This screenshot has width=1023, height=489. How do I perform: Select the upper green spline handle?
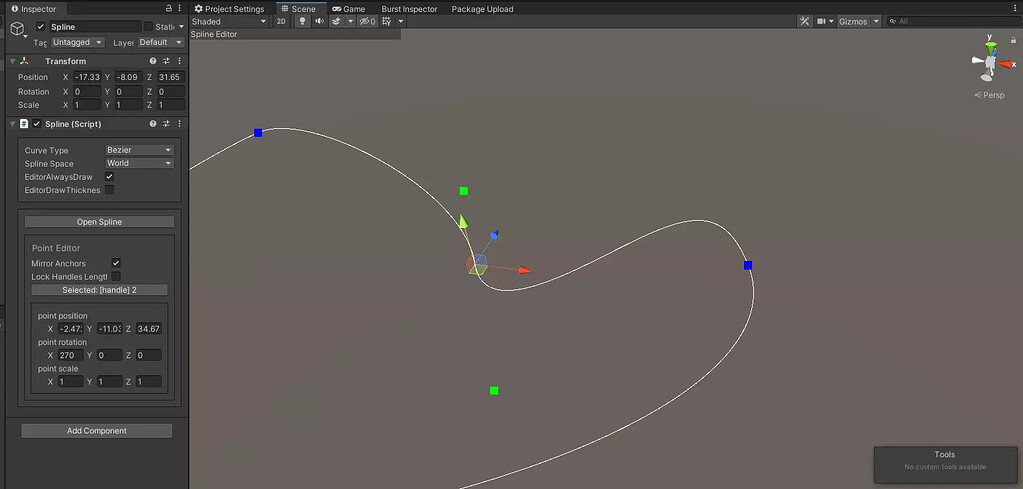[463, 190]
